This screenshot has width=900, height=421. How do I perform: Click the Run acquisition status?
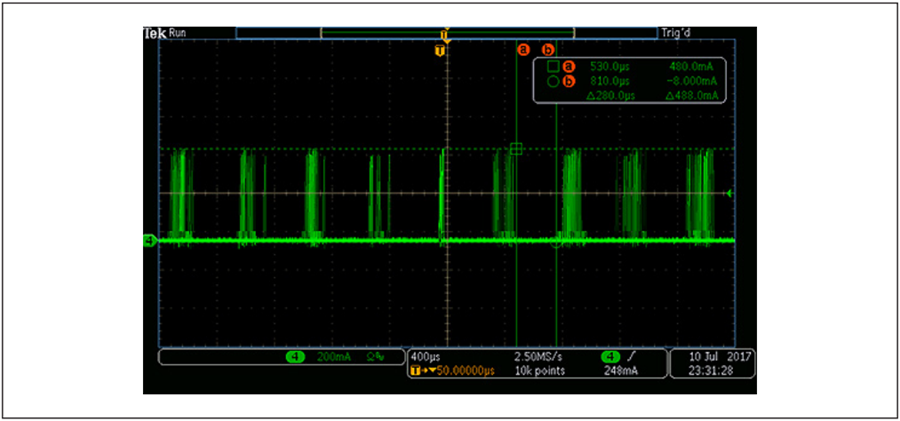[x=177, y=33]
